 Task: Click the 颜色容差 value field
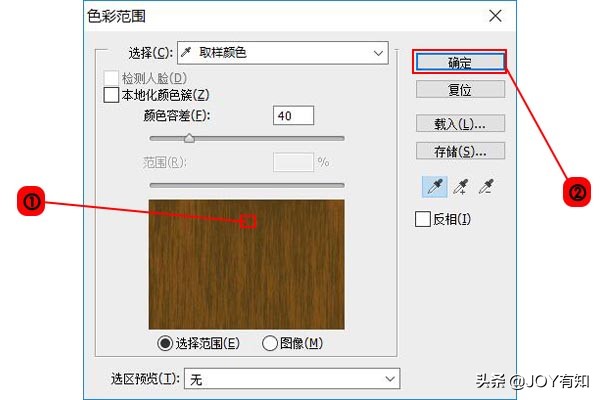point(293,116)
